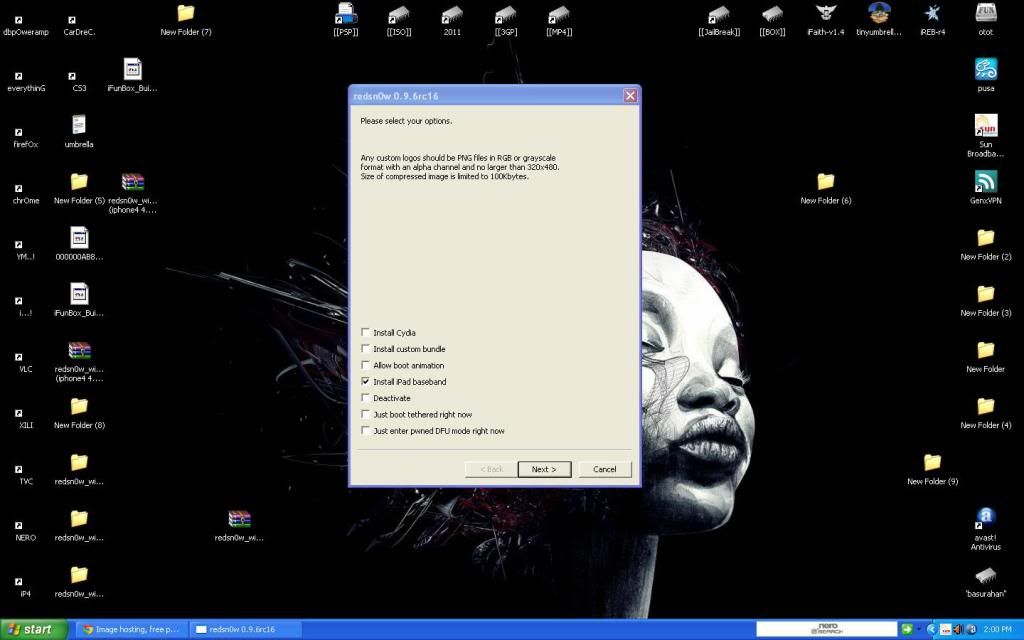The width and height of the screenshot is (1024, 640).
Task: Launch the NERO shortcut
Action: tap(26, 530)
